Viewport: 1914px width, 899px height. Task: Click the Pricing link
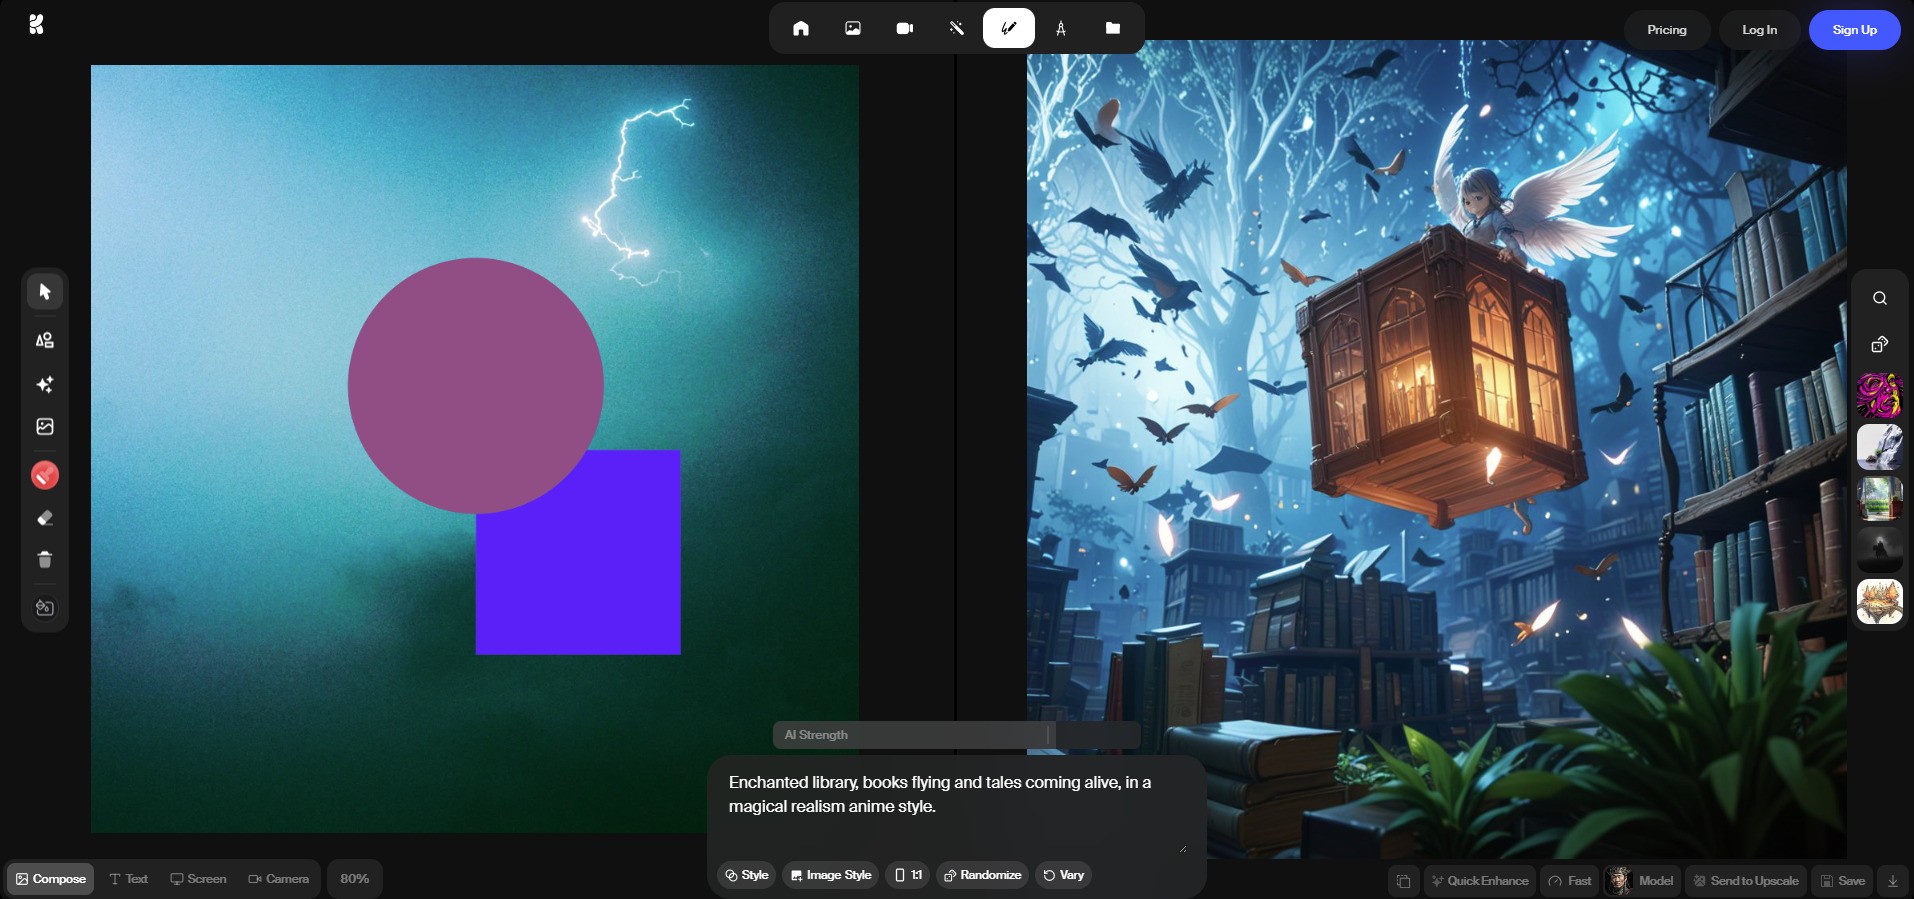(1667, 30)
